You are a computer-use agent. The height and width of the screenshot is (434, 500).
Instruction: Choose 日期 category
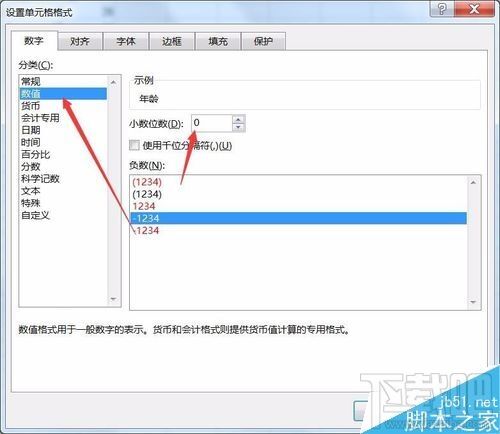63,130
